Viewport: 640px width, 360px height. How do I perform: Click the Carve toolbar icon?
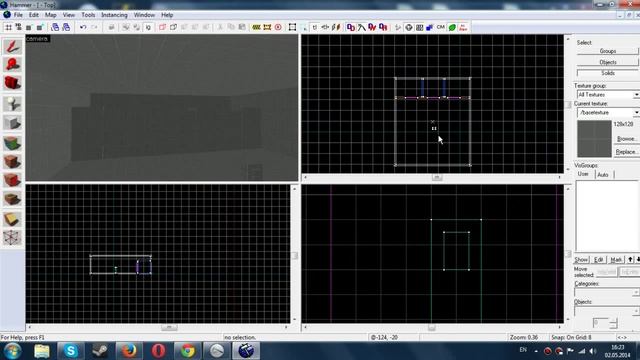pyautogui.click(x=111, y=27)
